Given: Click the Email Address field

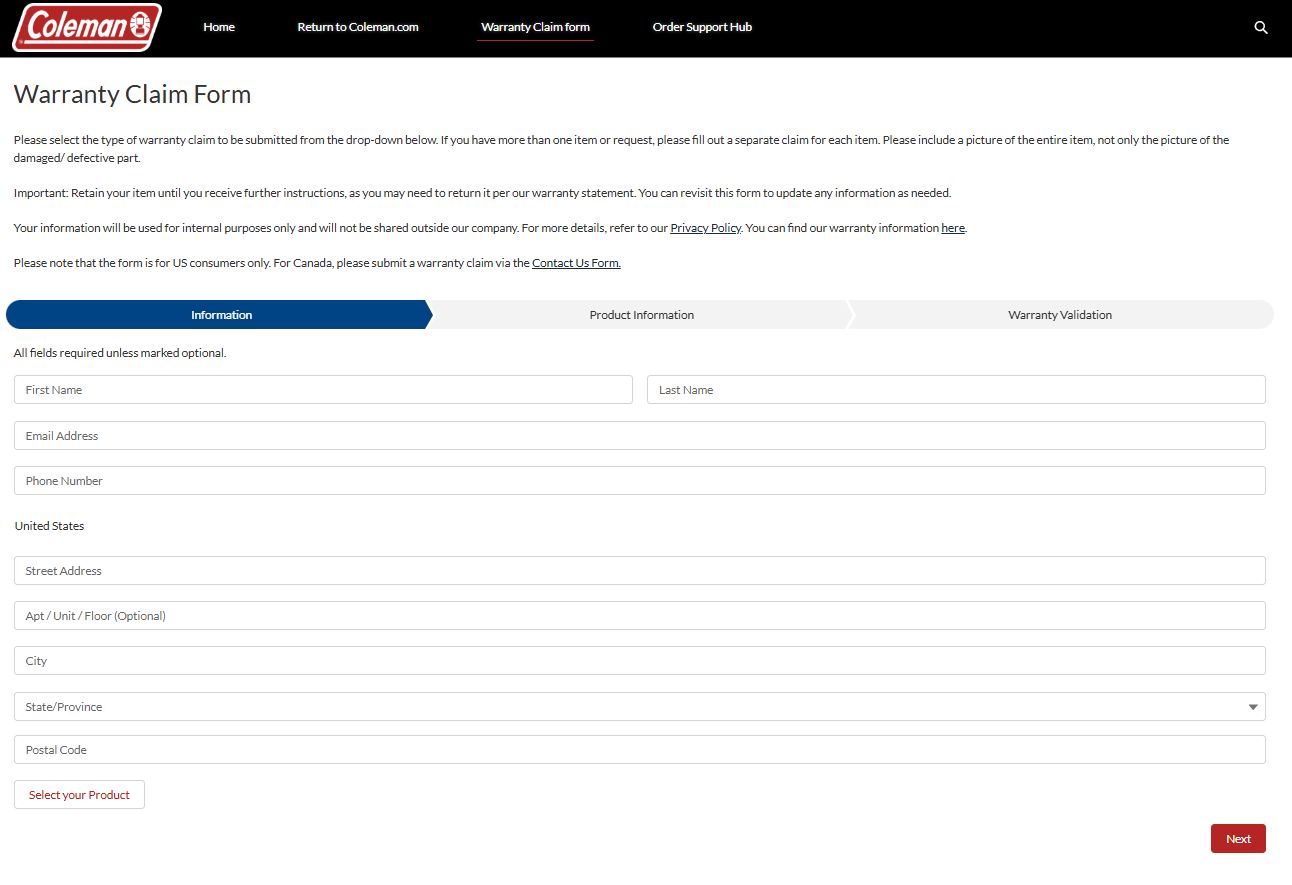Looking at the screenshot, I should coord(640,435).
